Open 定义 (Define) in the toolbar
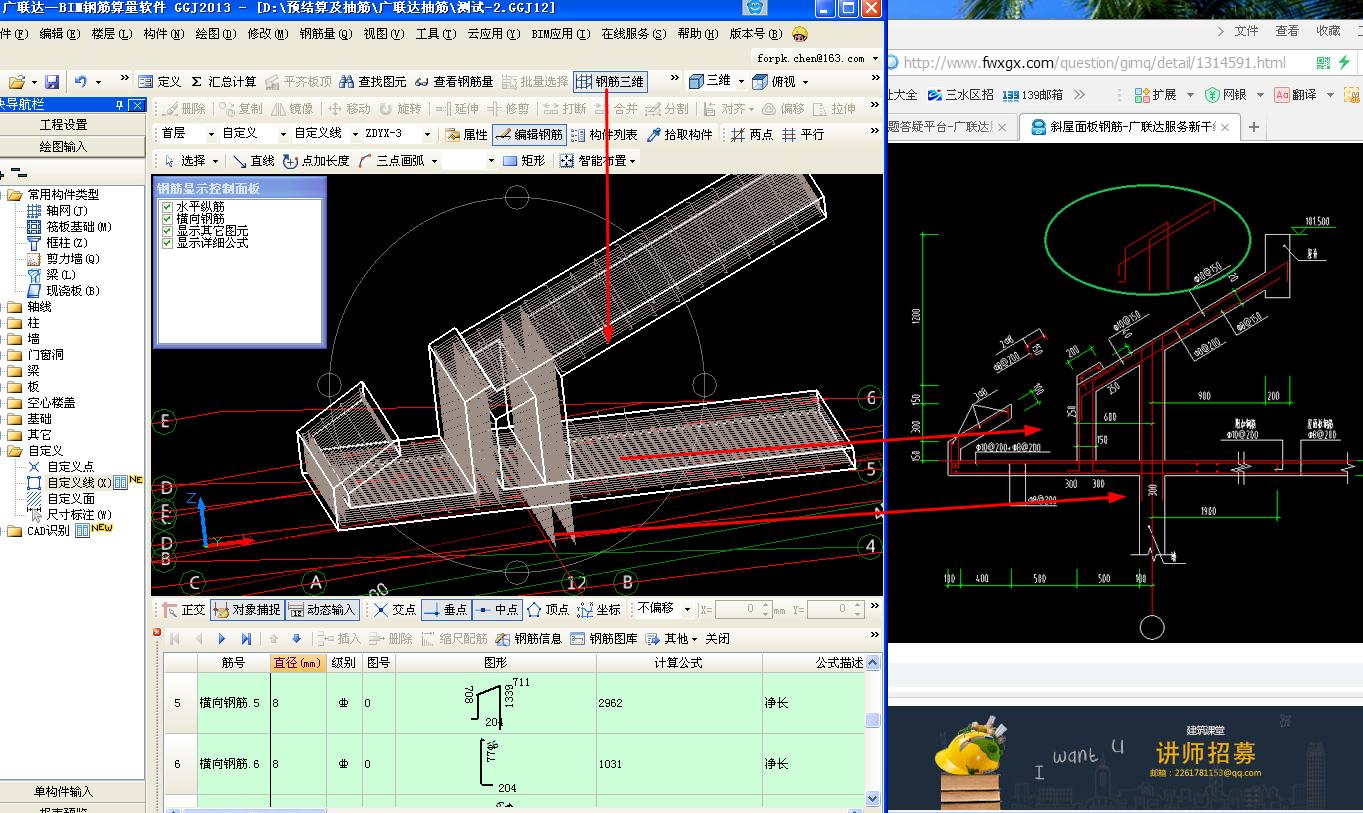Image resolution: width=1363 pixels, height=813 pixels. [x=160, y=82]
